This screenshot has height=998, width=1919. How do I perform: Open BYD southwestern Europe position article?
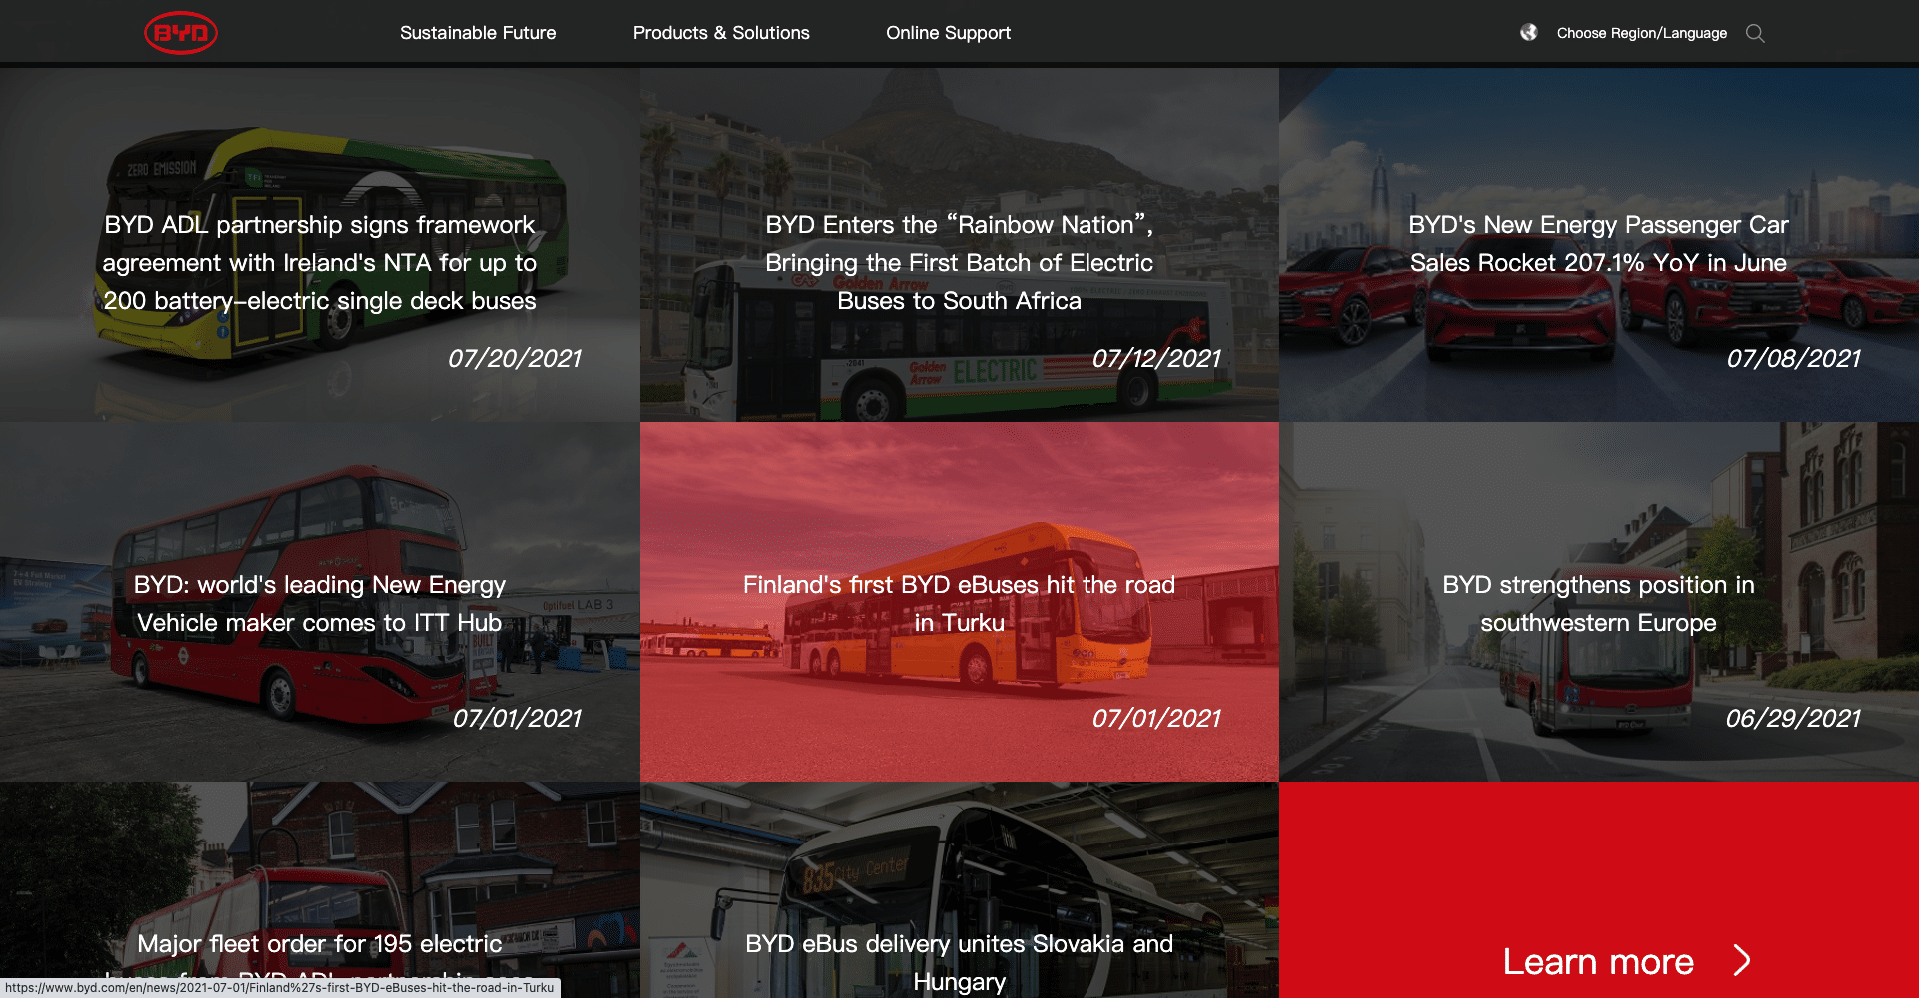(x=1599, y=602)
